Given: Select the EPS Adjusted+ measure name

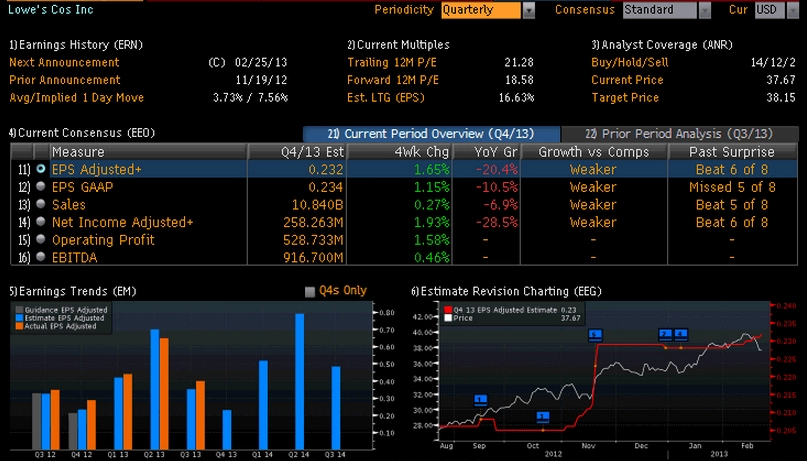Looking at the screenshot, I should 96,169.
